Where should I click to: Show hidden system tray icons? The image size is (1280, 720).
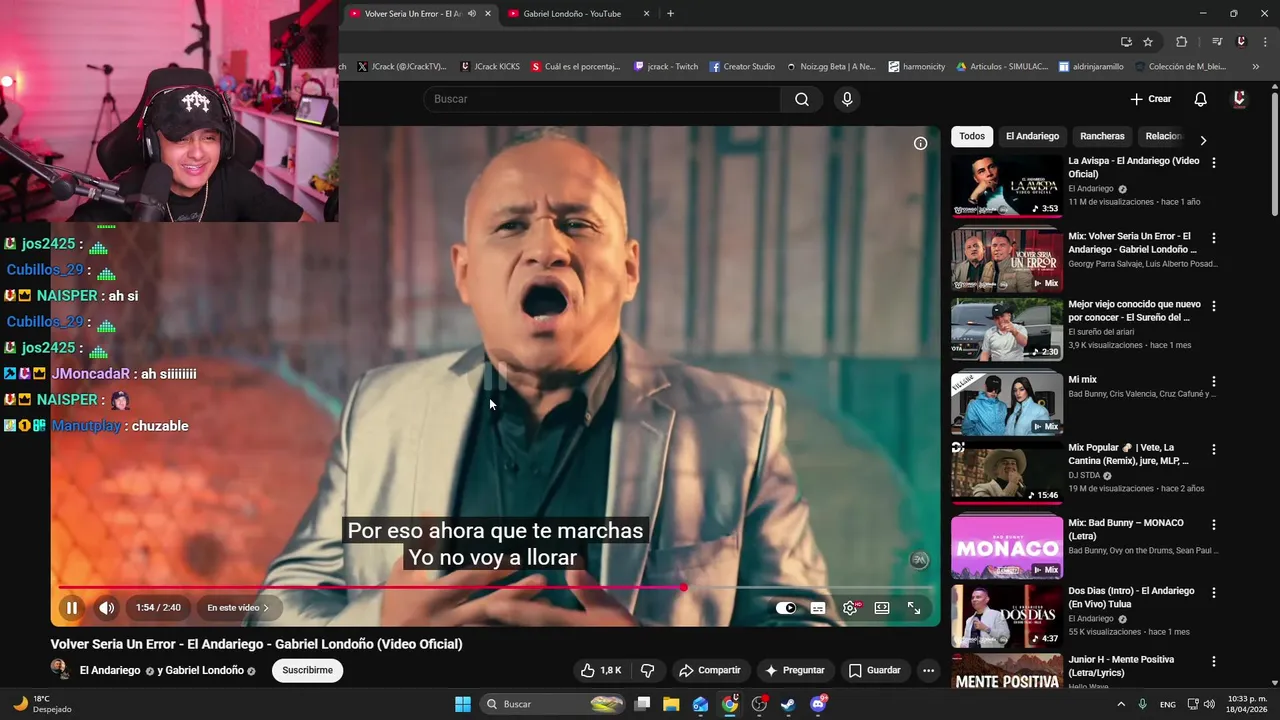pyautogui.click(x=1120, y=704)
